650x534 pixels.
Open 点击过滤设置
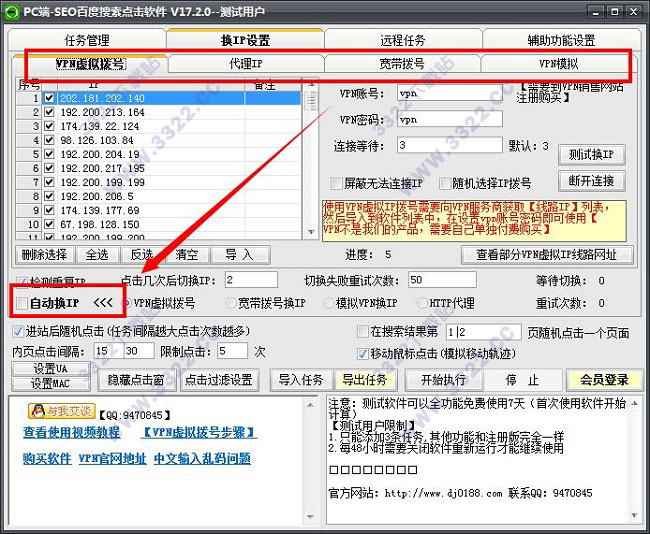219,380
